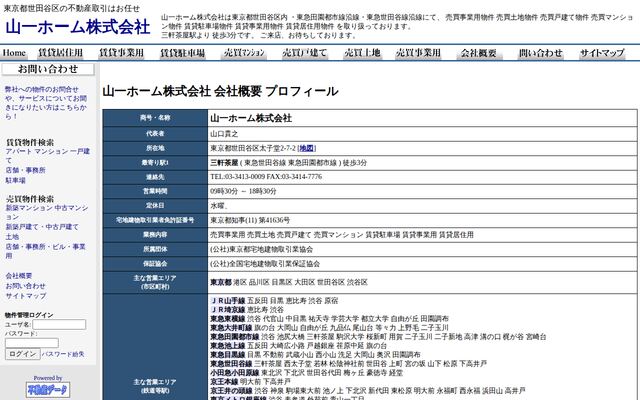Click the お問い合わせ sidebar button

click(x=48, y=69)
